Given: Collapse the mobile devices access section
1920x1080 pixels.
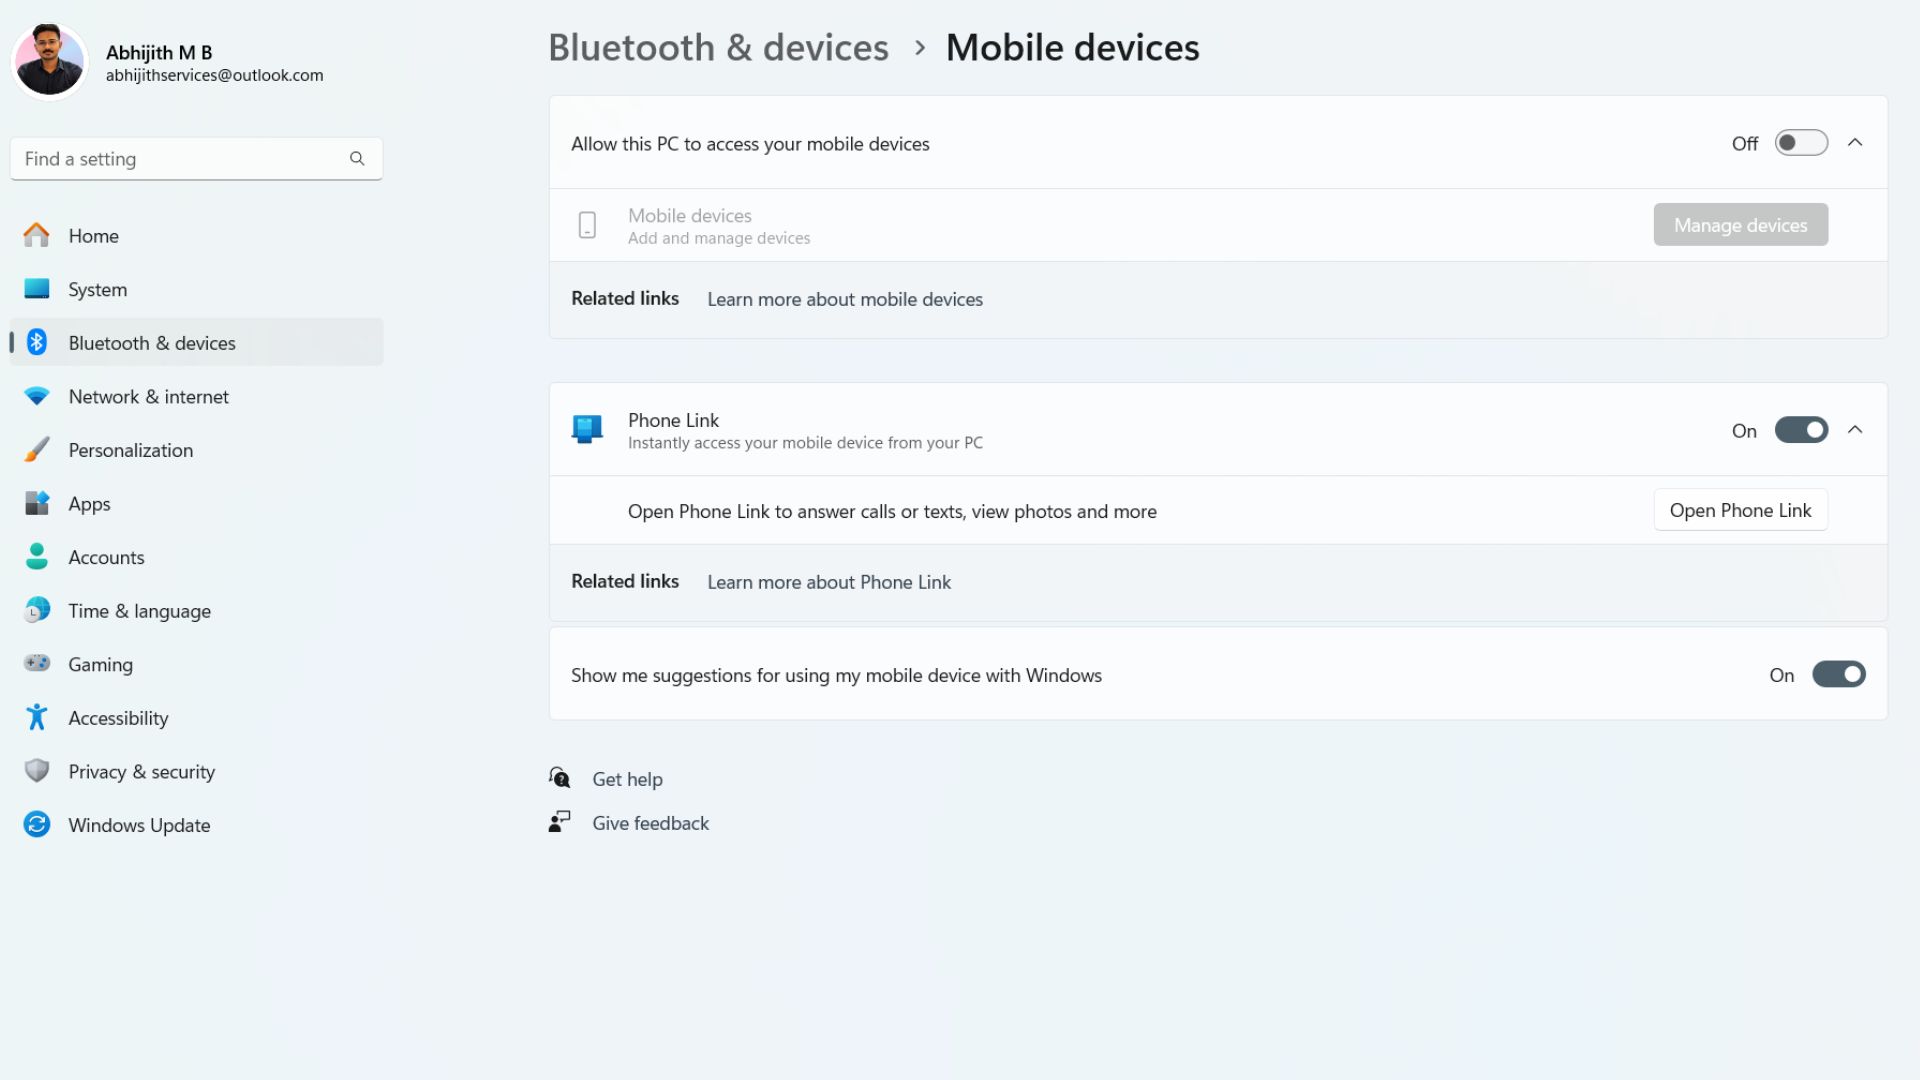Looking at the screenshot, I should (x=1855, y=143).
